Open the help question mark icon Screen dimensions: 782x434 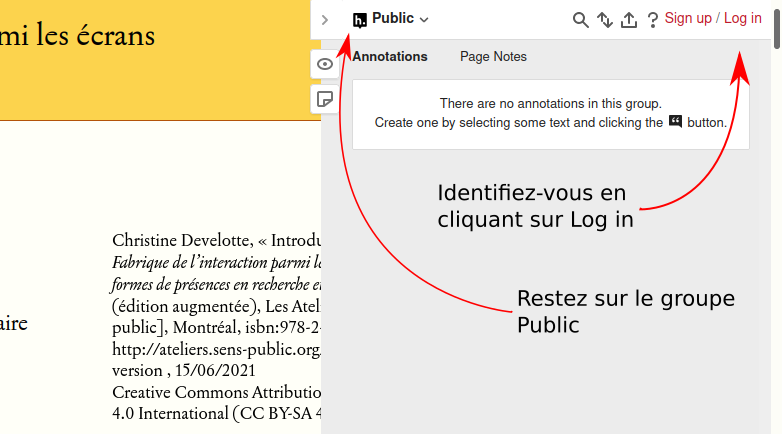tap(653, 19)
